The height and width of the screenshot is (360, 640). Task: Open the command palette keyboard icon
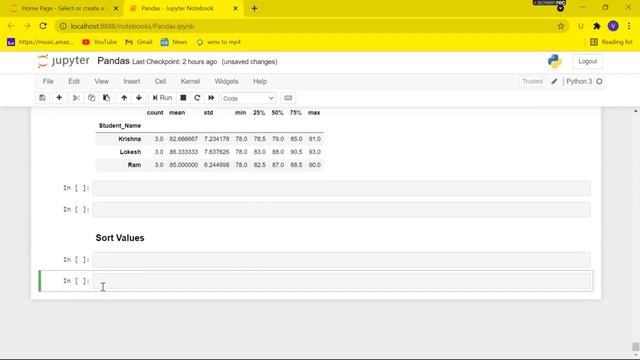(x=288, y=98)
